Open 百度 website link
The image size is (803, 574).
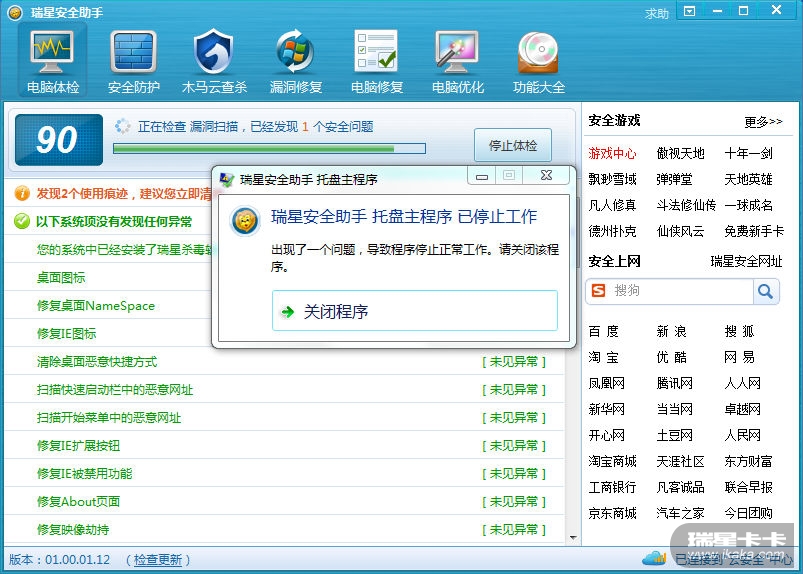604,331
